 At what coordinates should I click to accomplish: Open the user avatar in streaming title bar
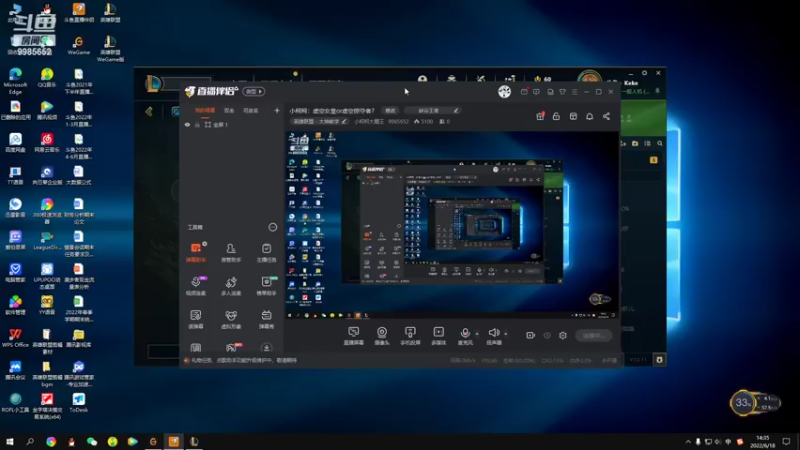click(505, 91)
